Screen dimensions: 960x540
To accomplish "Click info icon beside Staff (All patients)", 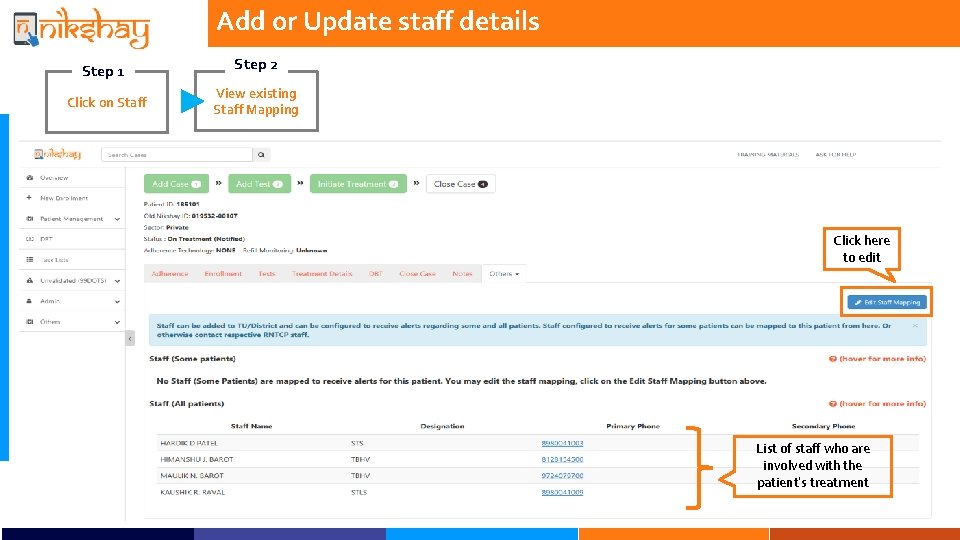I will pyautogui.click(x=833, y=404).
